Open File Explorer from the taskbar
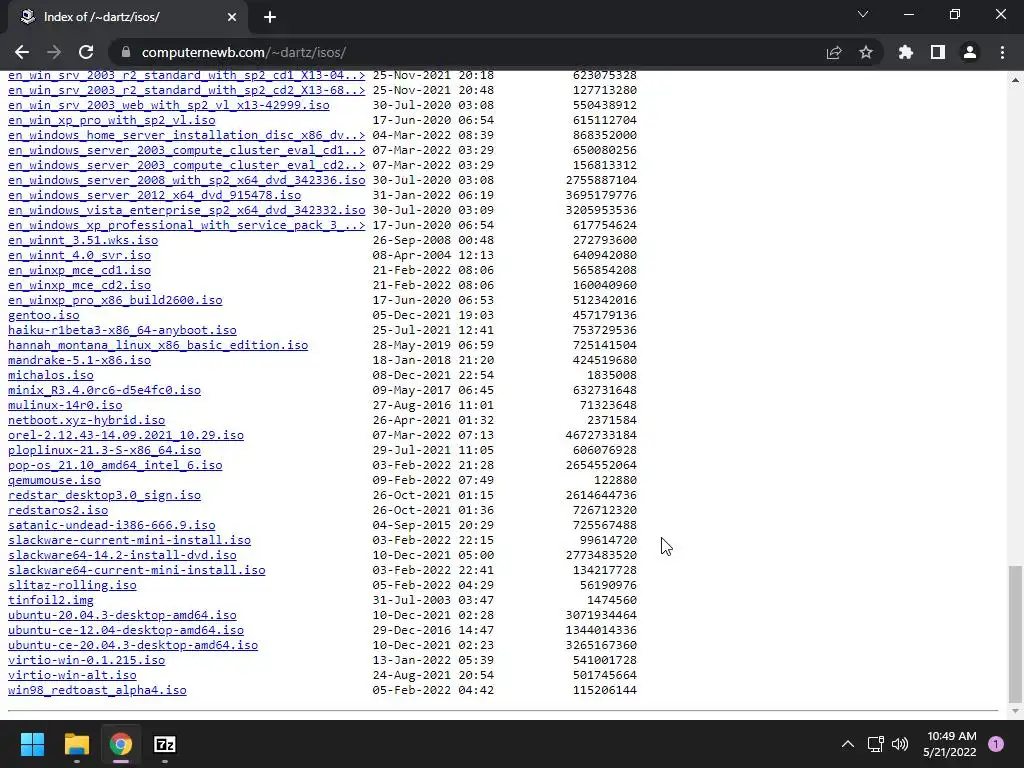1024x768 pixels. point(76,744)
